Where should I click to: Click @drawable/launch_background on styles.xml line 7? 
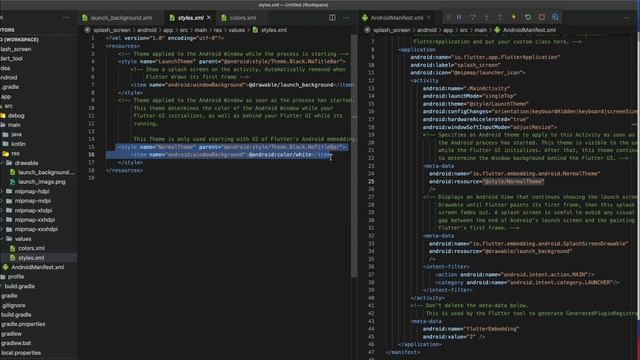tap(291, 84)
